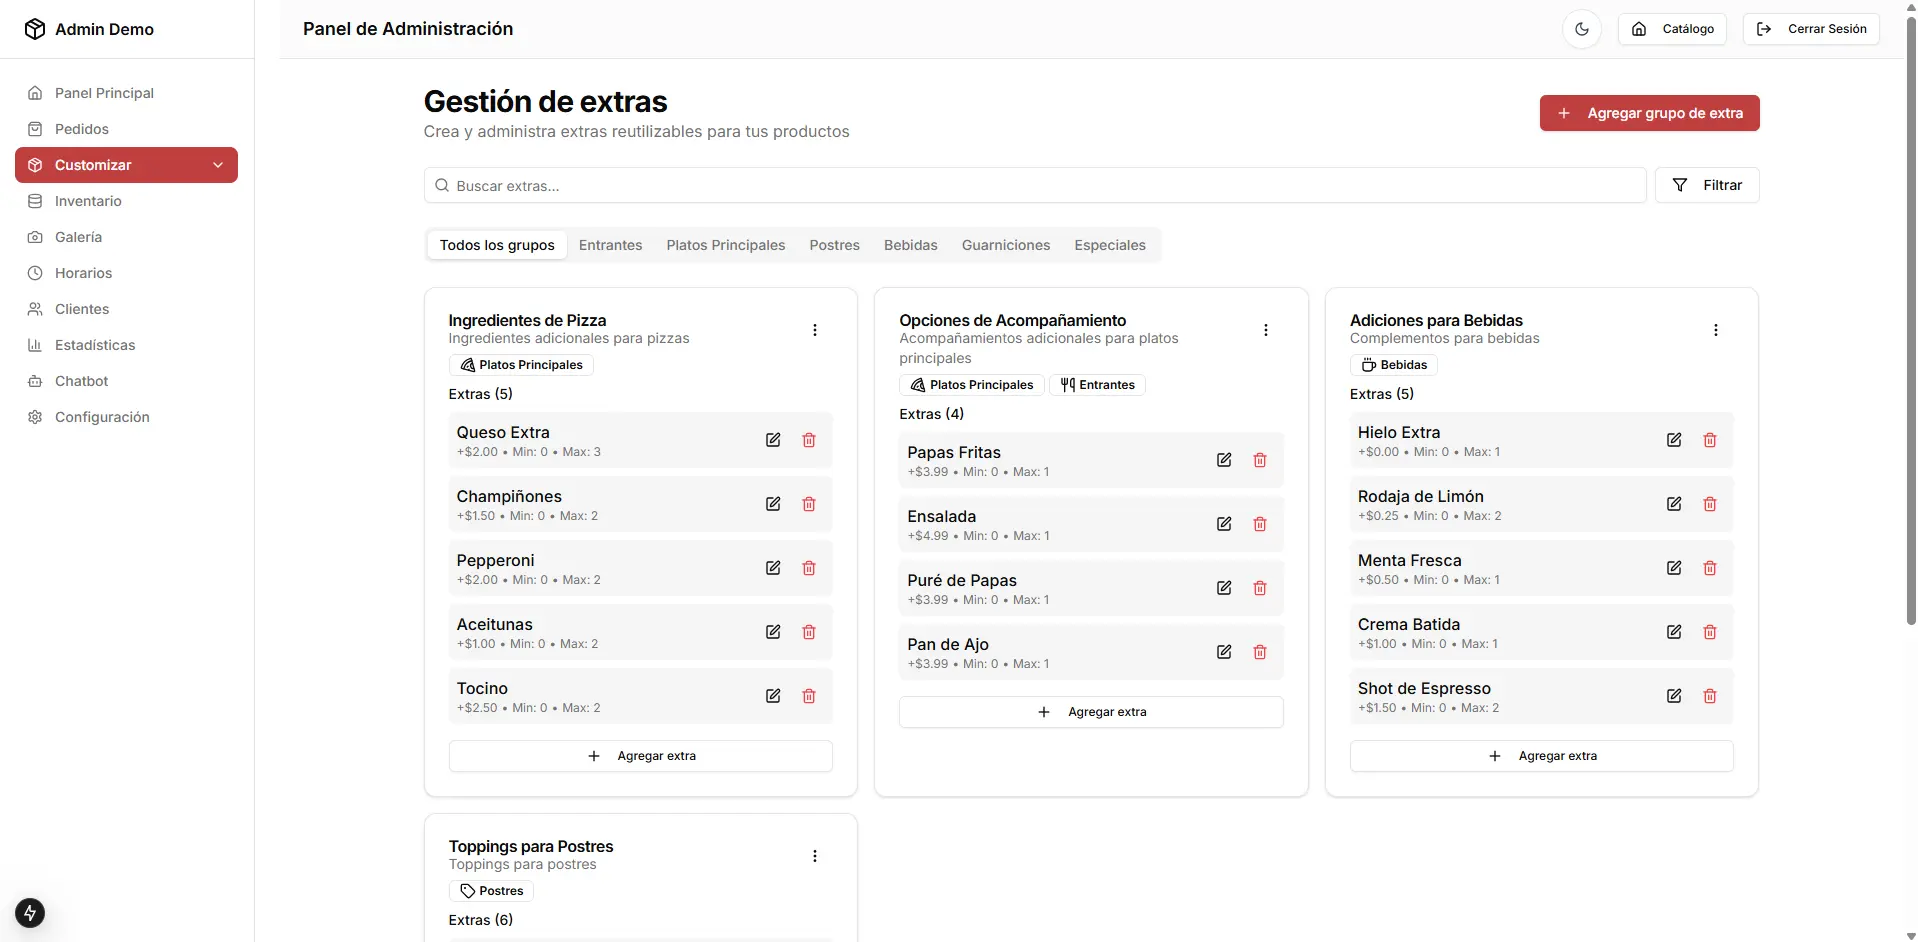The image size is (1918, 942).
Task: Switch to the Bebidas tab
Action: 910,245
